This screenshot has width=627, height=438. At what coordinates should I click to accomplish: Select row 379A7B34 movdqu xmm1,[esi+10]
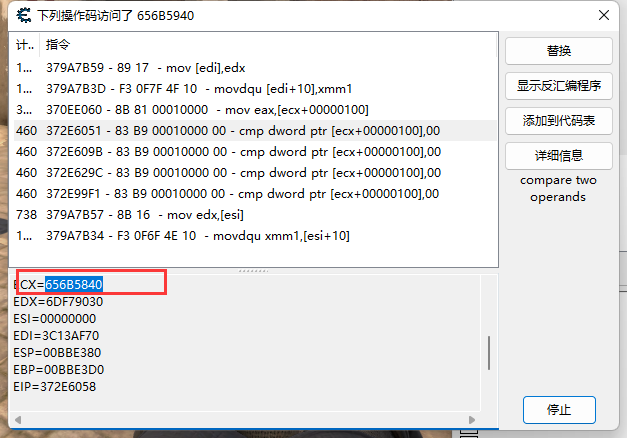click(255, 236)
